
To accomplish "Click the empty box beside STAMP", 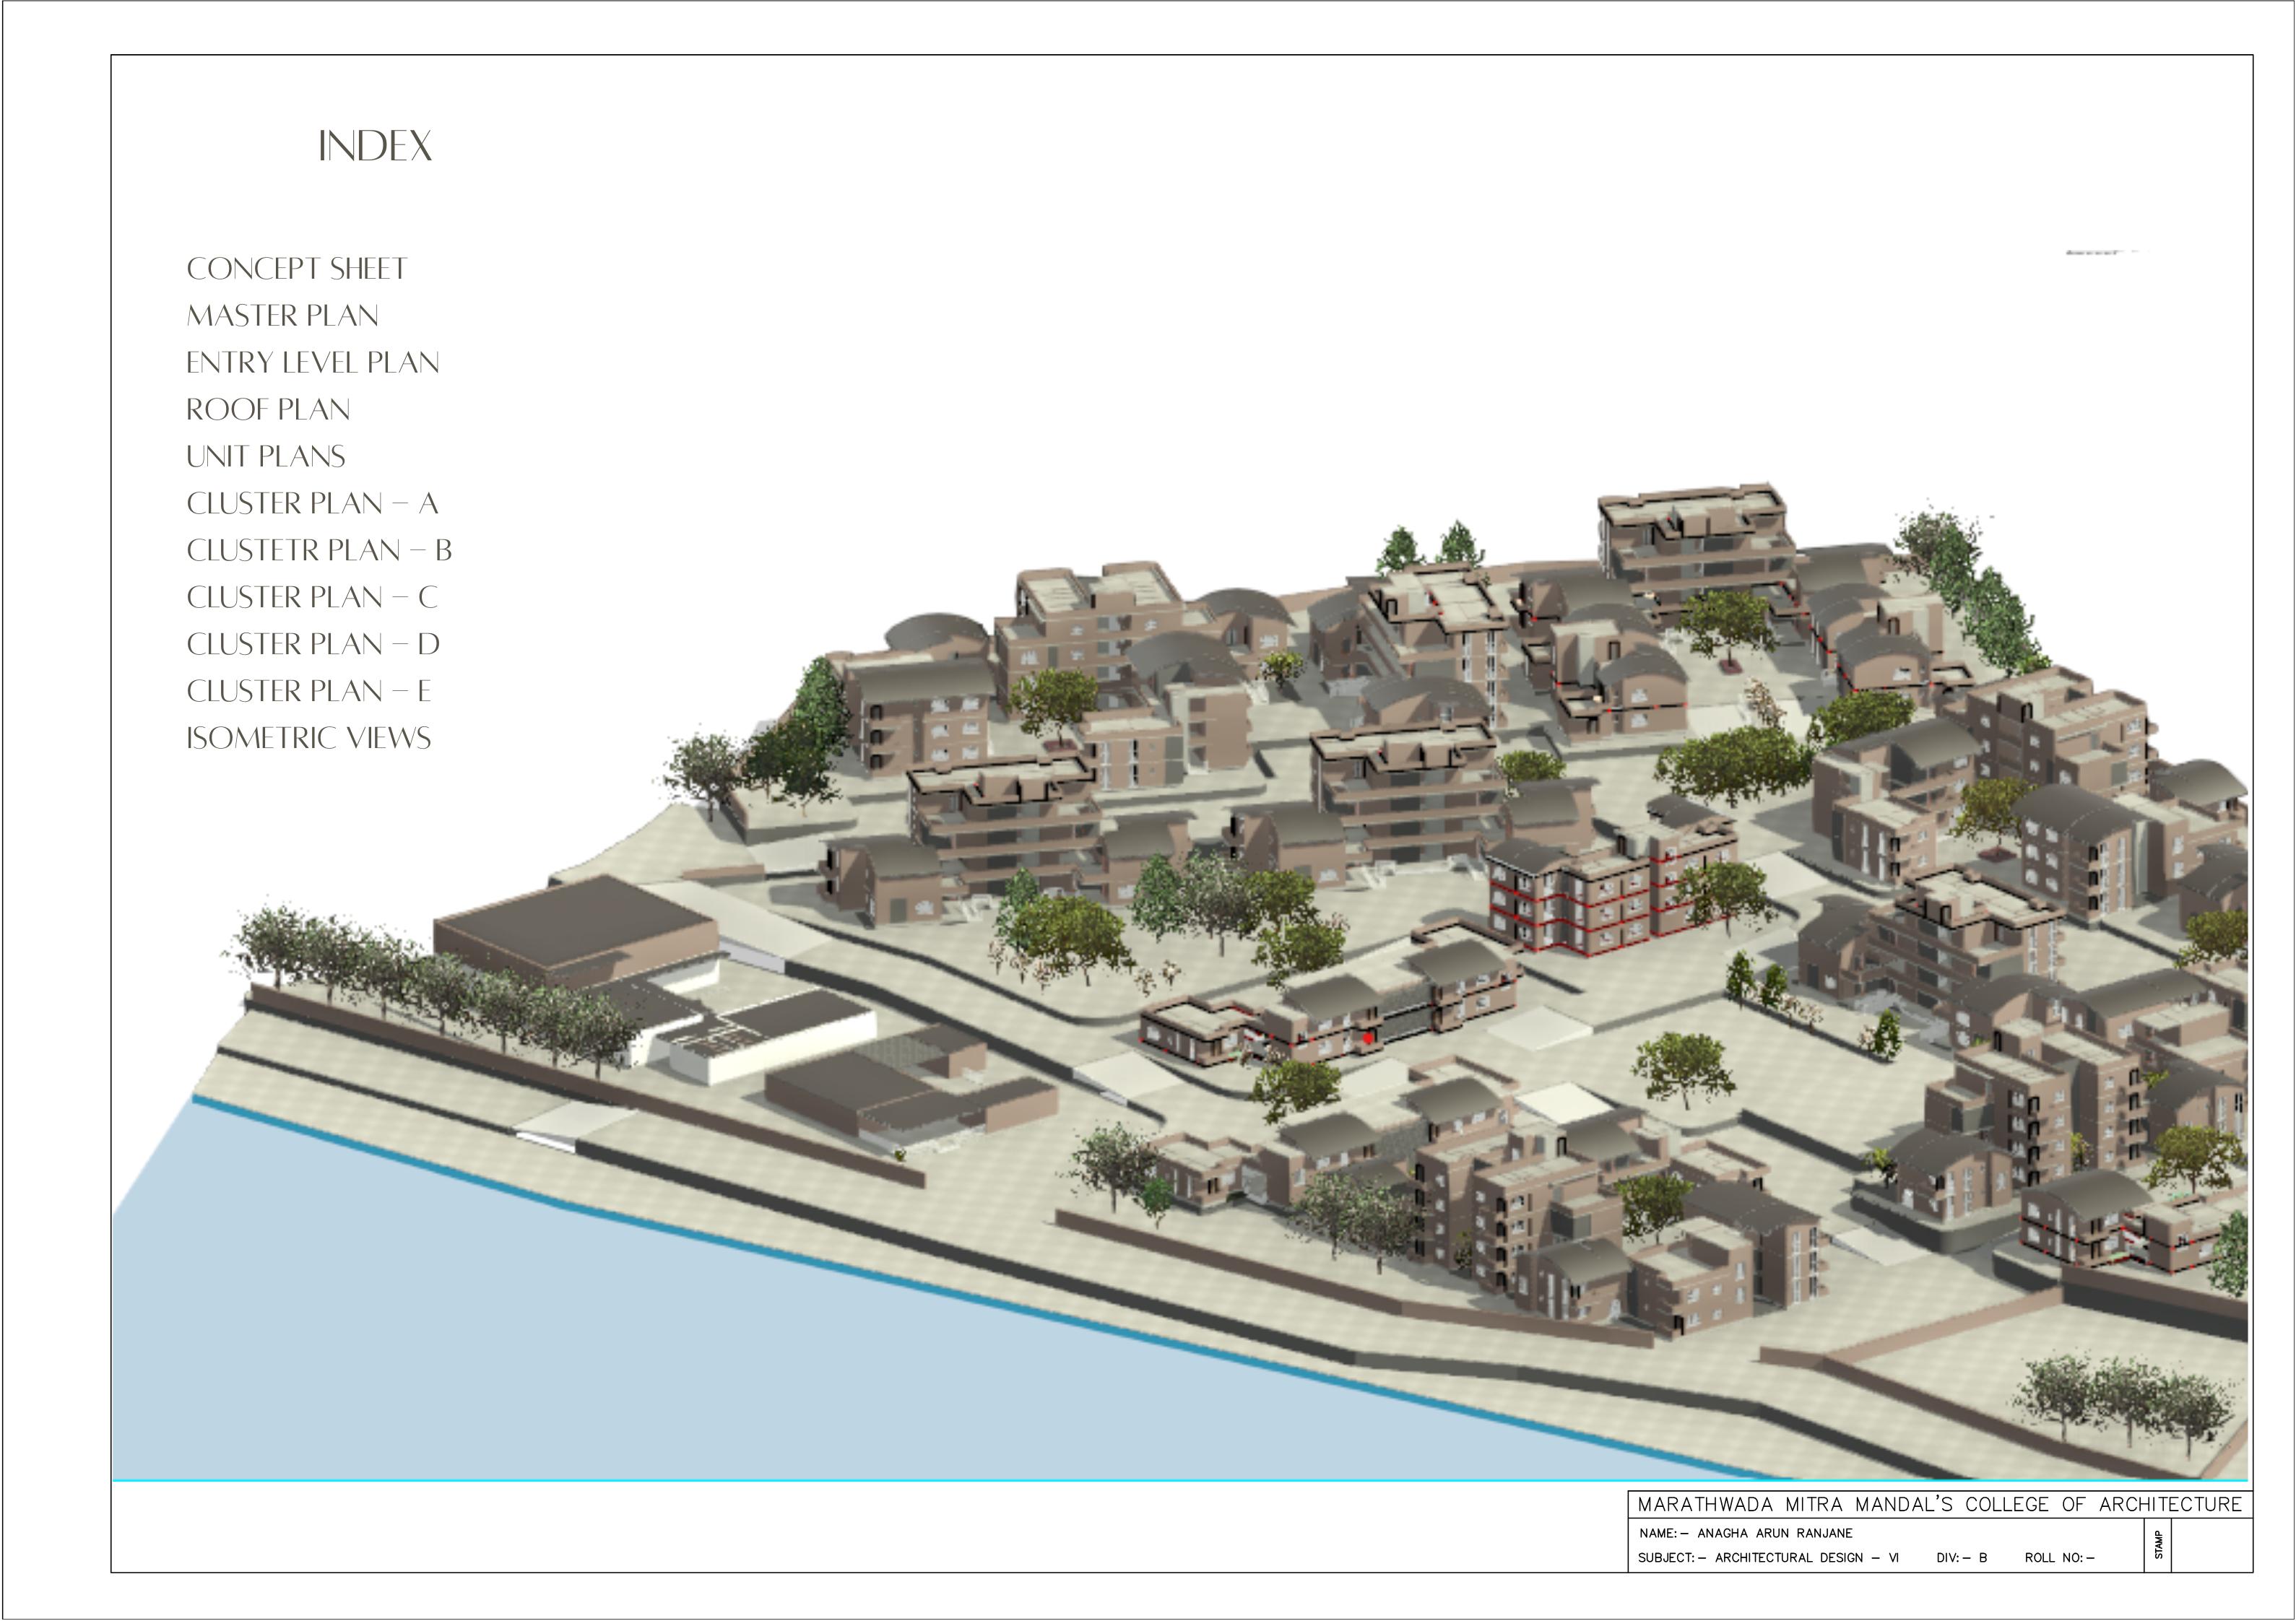I will point(2211,1545).
